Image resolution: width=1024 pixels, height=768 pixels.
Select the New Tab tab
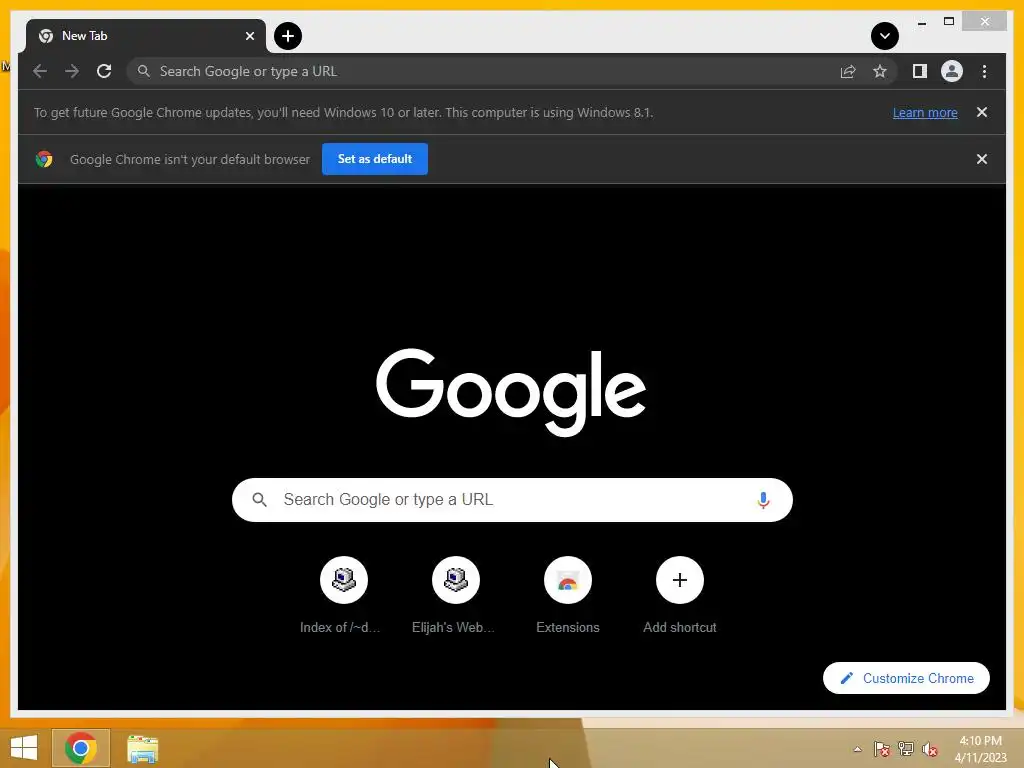click(146, 36)
